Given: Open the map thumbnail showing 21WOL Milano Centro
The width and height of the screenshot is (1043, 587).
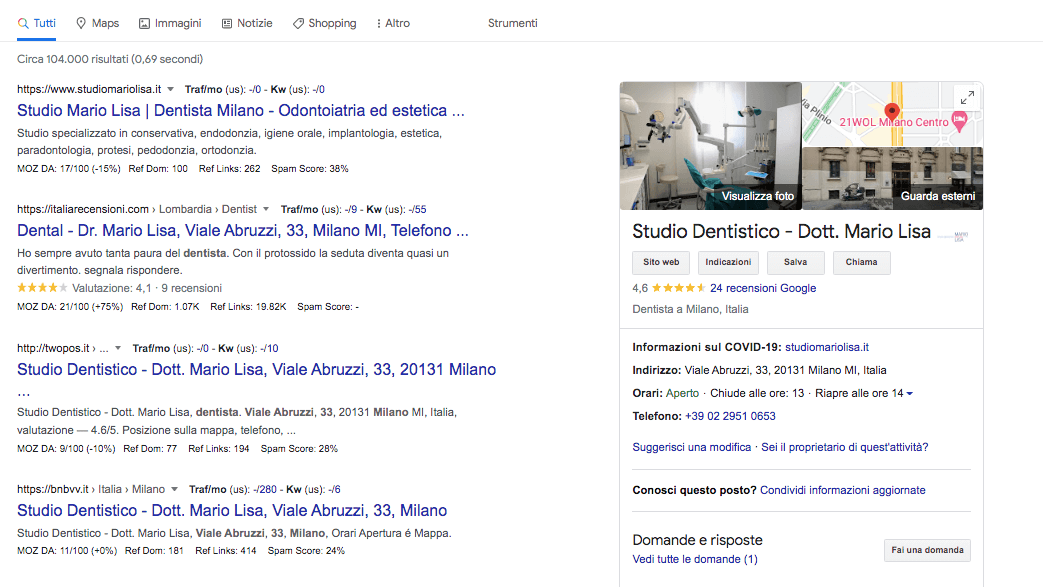Looking at the screenshot, I should point(893,114).
